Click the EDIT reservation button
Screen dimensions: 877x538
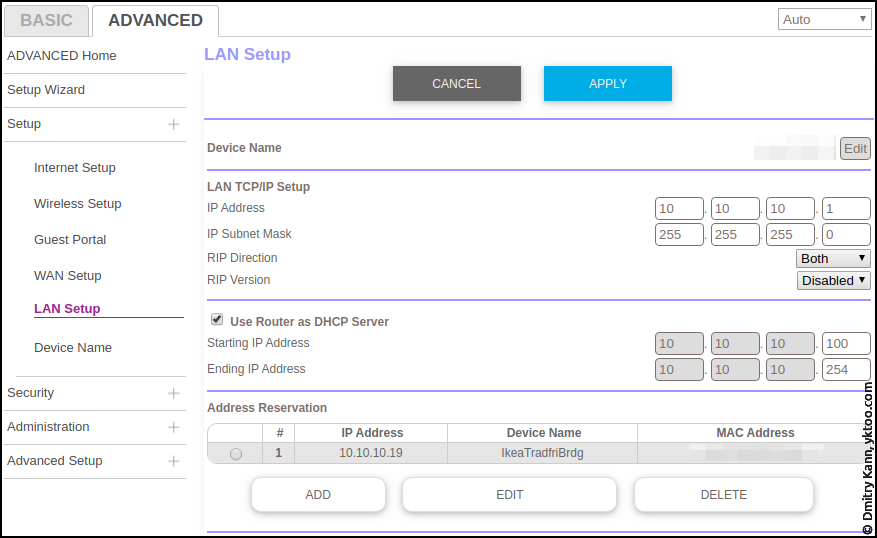(x=510, y=495)
